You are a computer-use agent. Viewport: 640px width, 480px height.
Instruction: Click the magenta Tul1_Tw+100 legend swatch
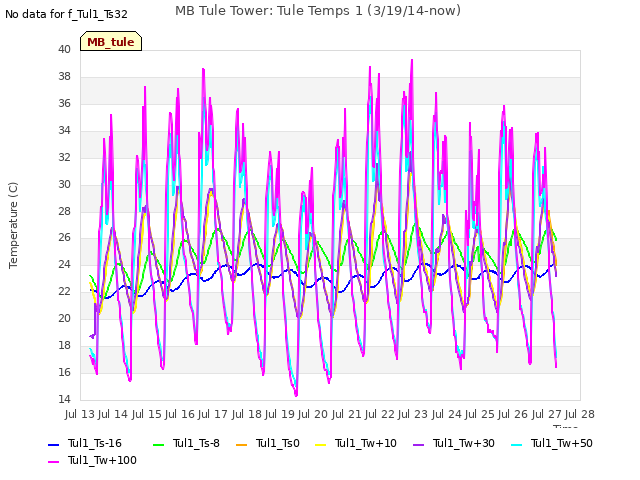coord(53,462)
